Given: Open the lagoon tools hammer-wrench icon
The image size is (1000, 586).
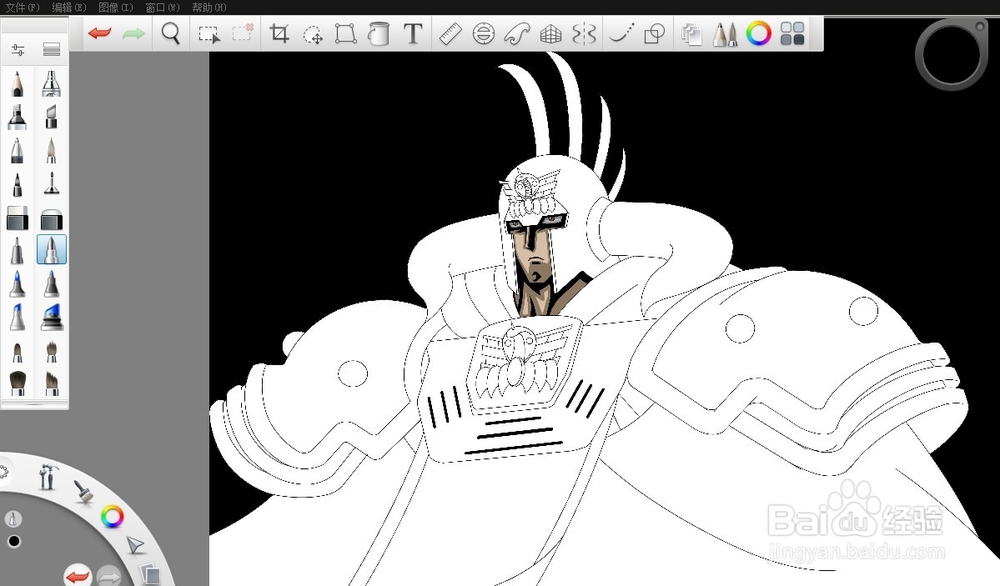Looking at the screenshot, I should click(47, 476).
